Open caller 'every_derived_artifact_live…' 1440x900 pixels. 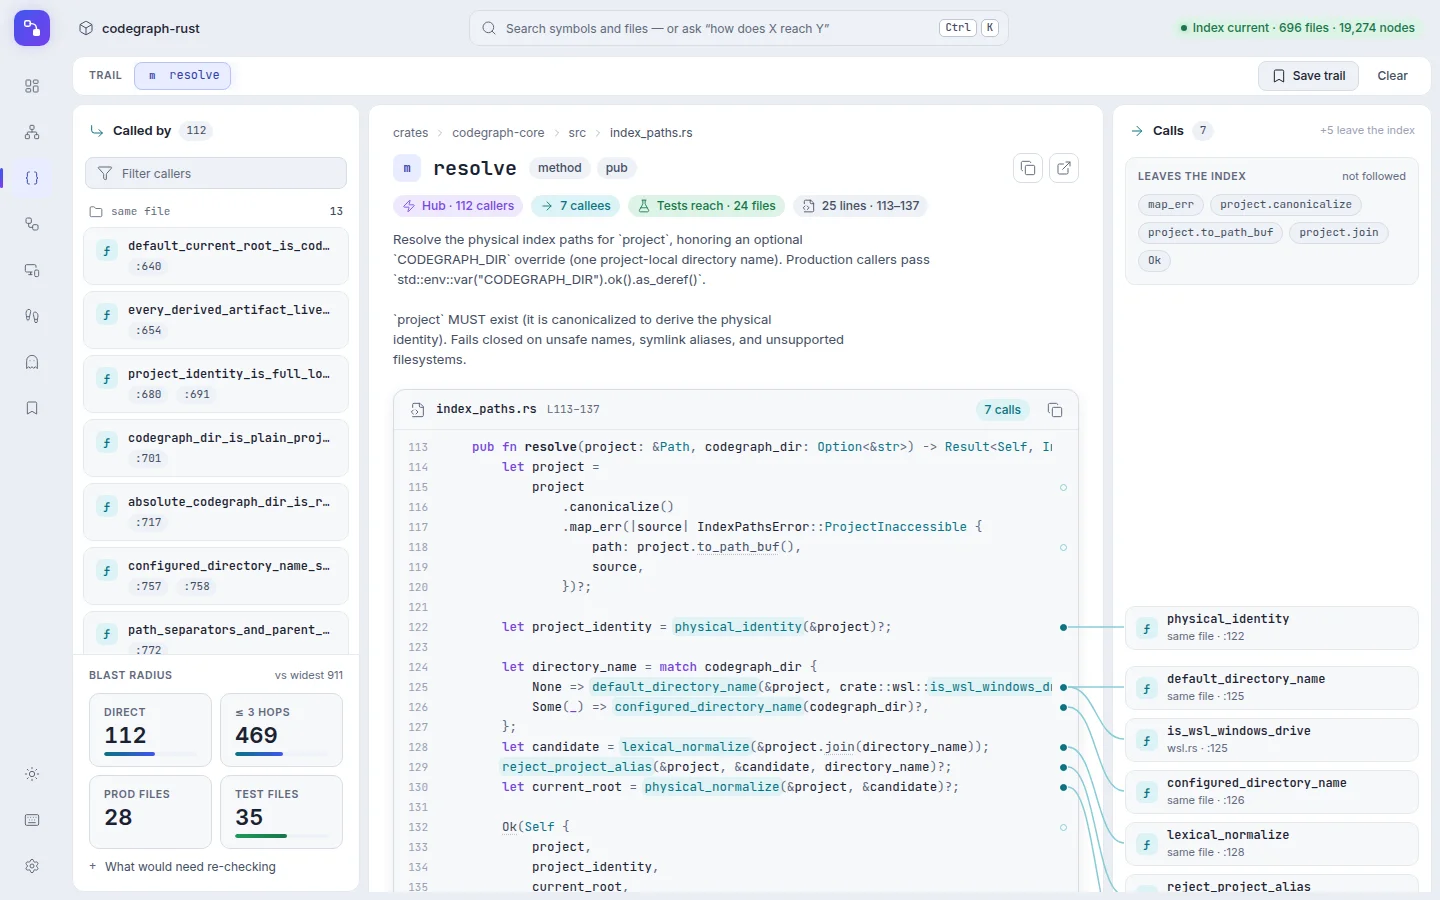[216, 320]
